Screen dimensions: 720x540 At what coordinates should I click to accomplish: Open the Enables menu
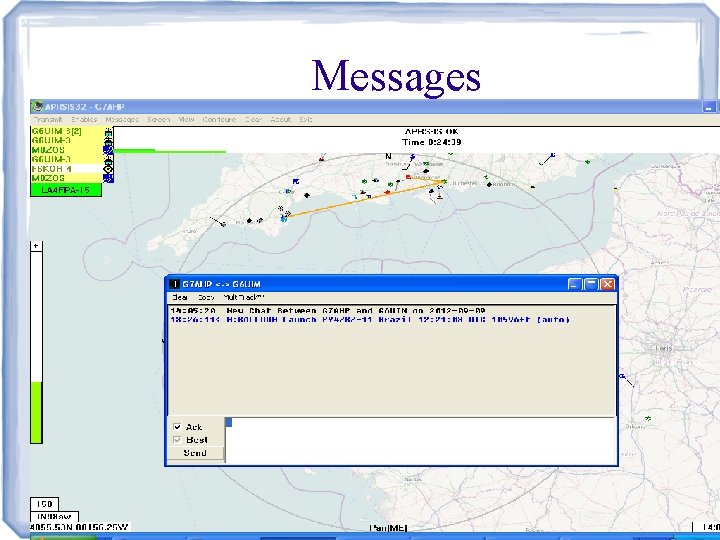click(84, 119)
